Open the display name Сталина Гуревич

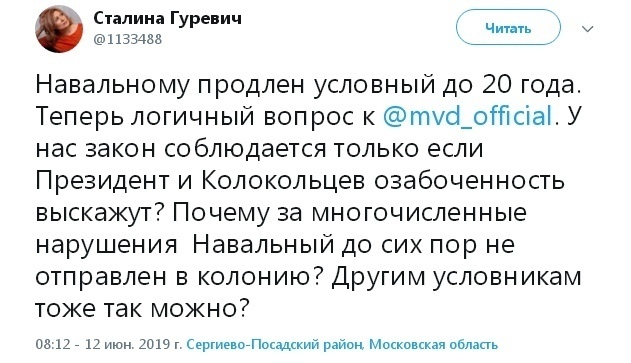coord(167,19)
